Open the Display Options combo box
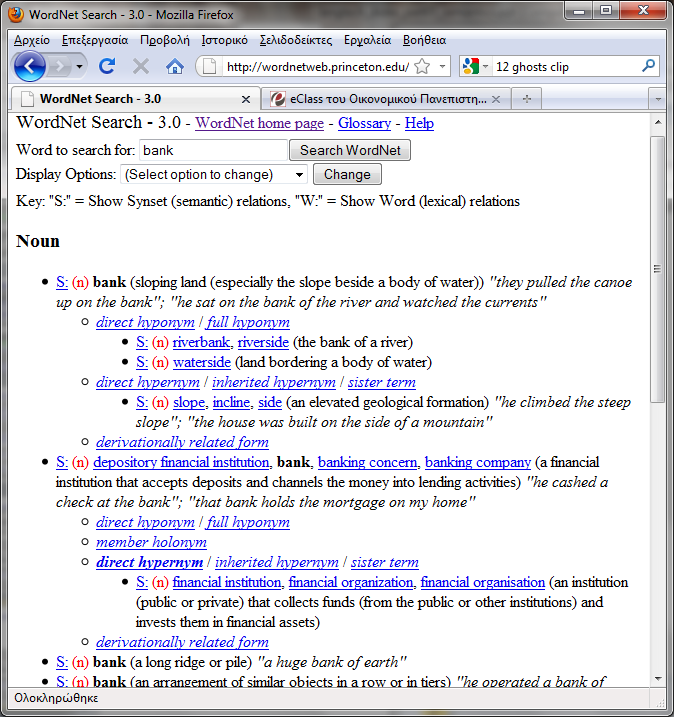Viewport: 674px width, 717px height. click(x=214, y=175)
